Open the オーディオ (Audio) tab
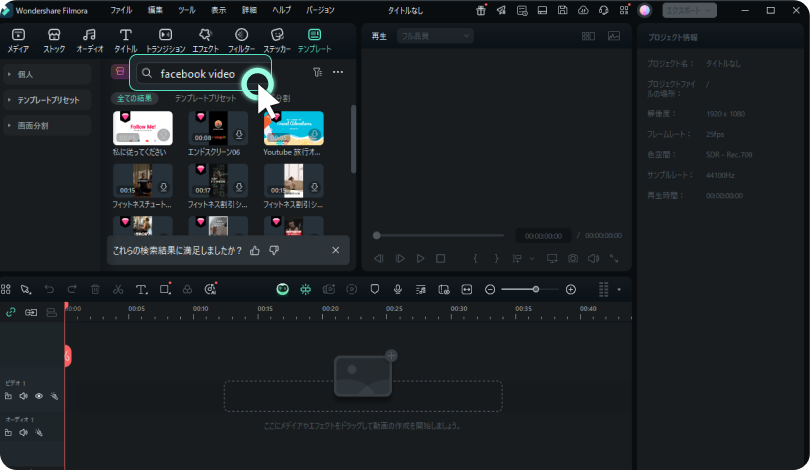 pyautogui.click(x=89, y=40)
